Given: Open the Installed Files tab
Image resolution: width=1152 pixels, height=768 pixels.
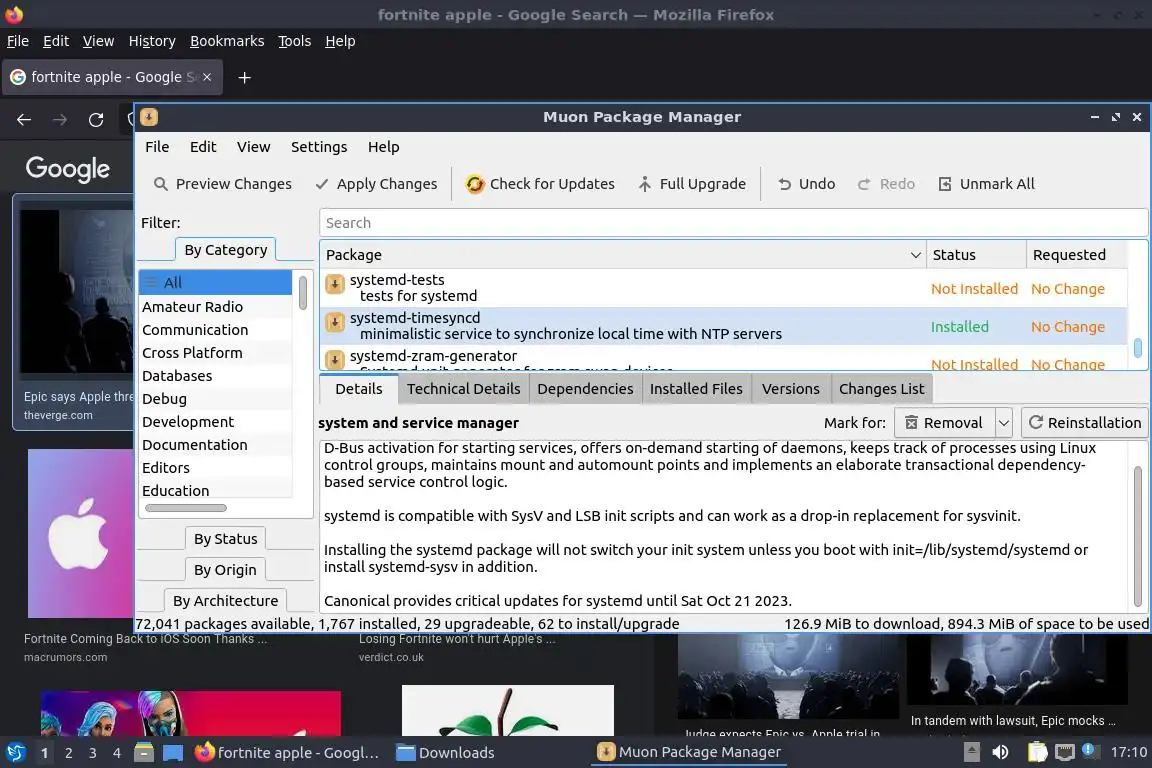Looking at the screenshot, I should click(696, 389).
